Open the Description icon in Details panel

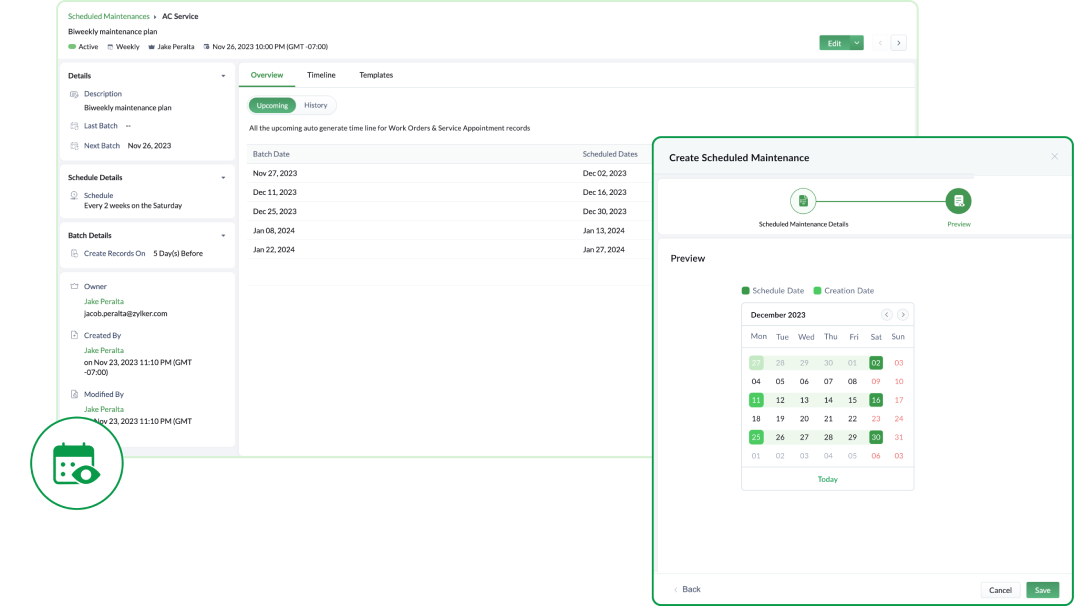[74, 93]
